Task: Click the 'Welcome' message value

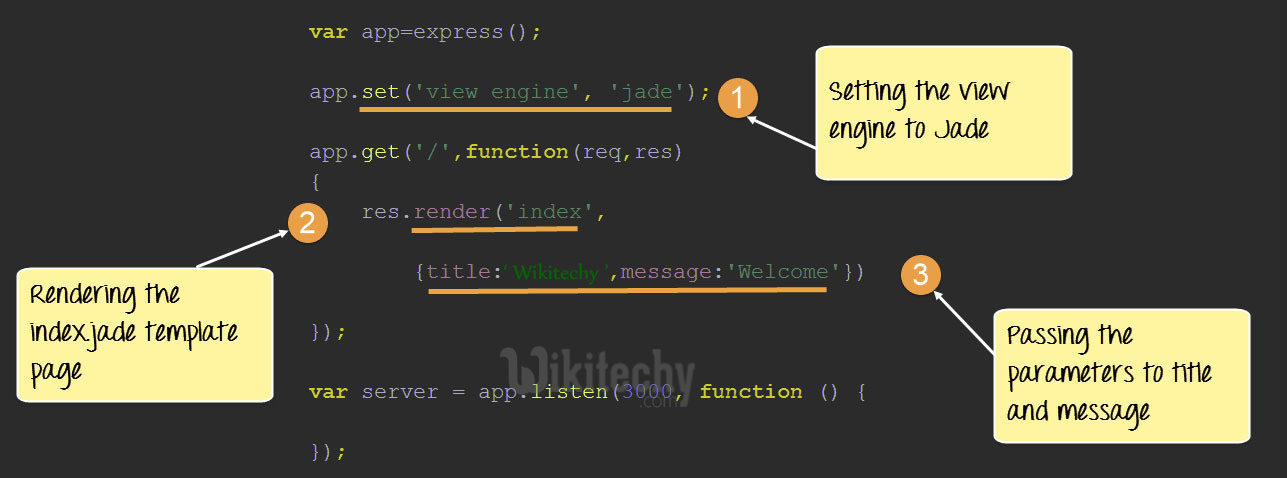Action: pyautogui.click(x=783, y=272)
